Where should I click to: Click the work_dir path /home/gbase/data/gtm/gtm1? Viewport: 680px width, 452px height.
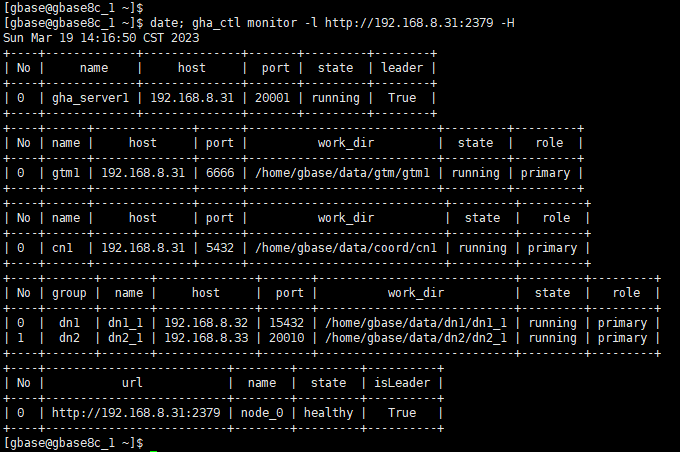click(343, 173)
